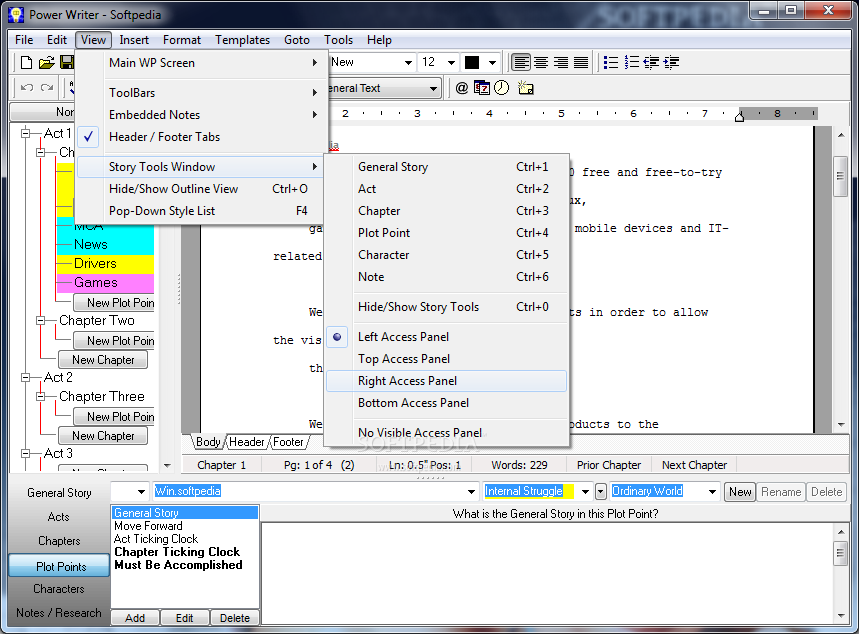This screenshot has height=634, width=859.
Task: Open the File menu
Action: (x=24, y=40)
